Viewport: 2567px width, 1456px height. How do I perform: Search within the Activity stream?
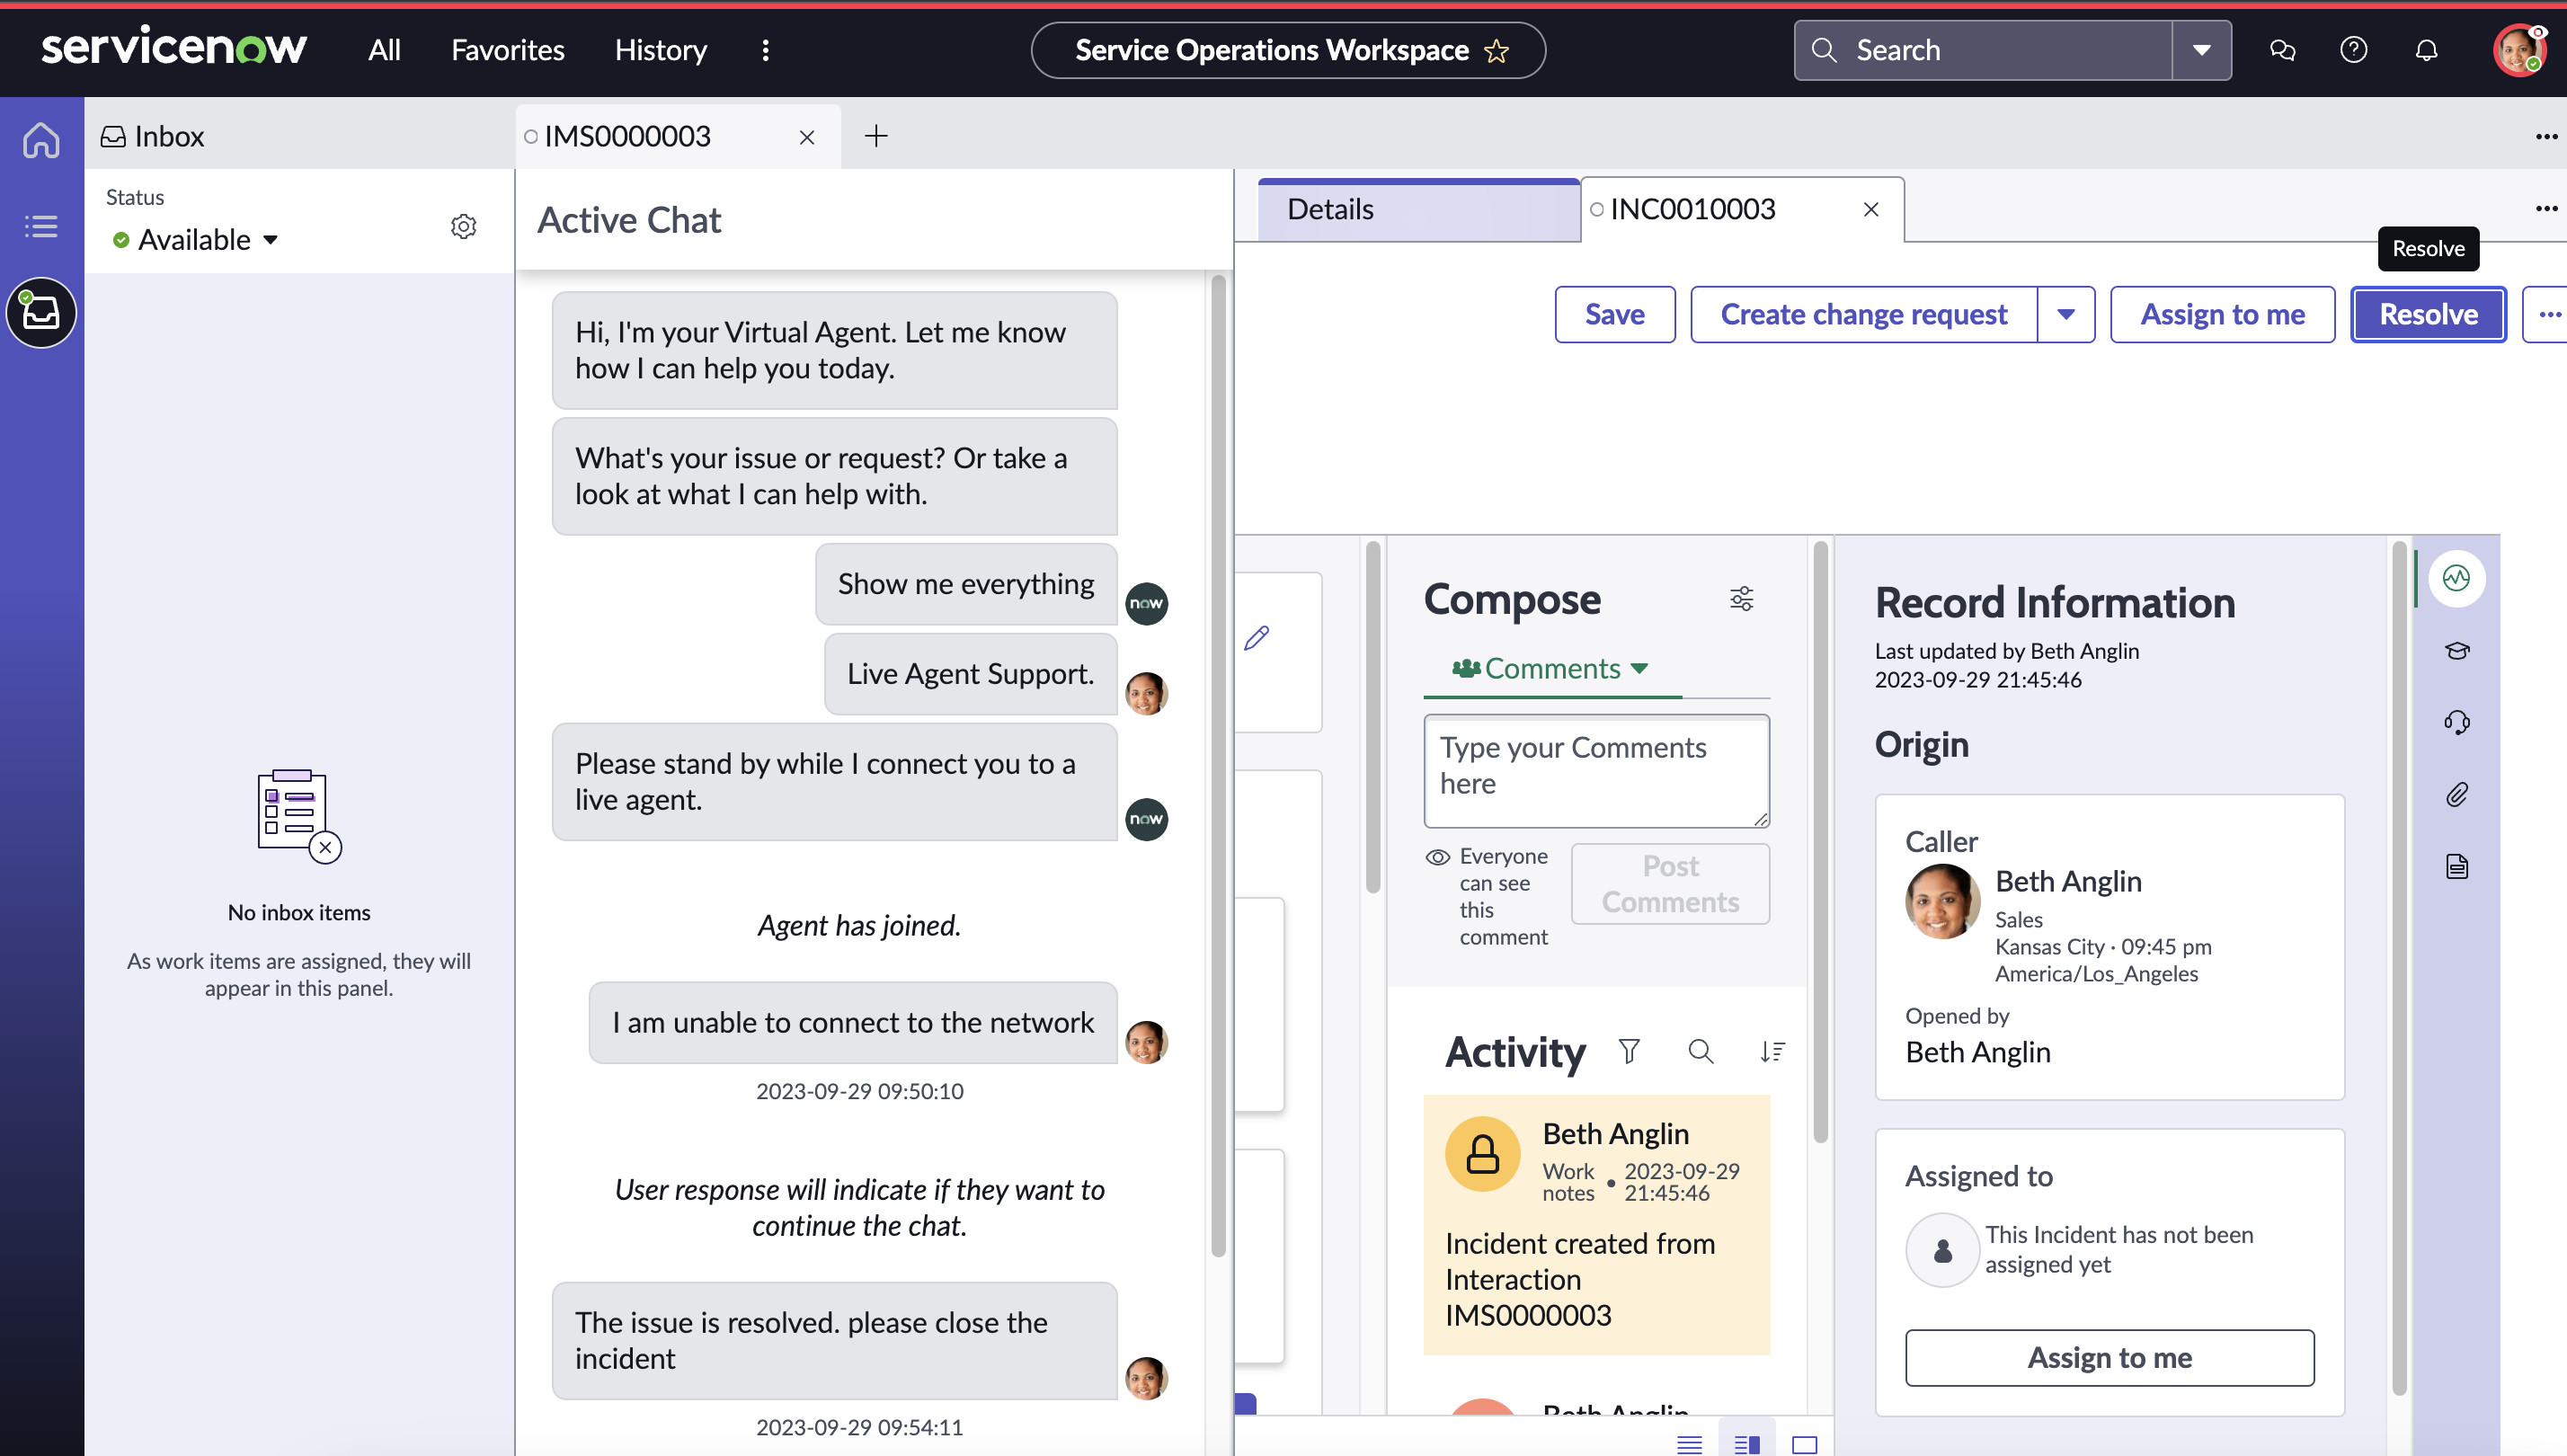coord(1700,1051)
